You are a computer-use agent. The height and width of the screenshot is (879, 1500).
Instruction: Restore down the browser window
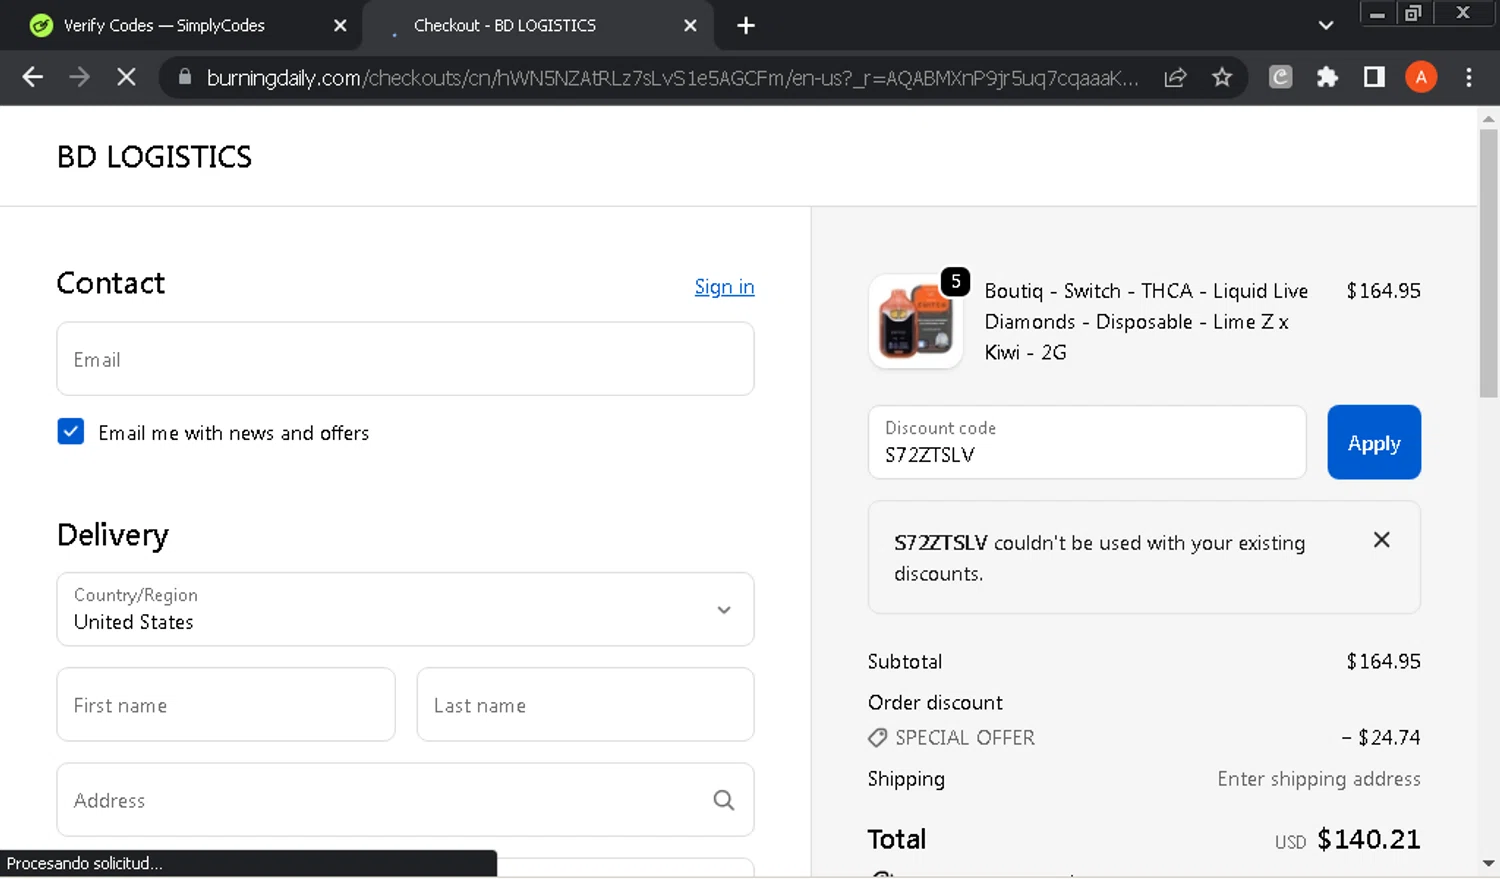(1413, 13)
